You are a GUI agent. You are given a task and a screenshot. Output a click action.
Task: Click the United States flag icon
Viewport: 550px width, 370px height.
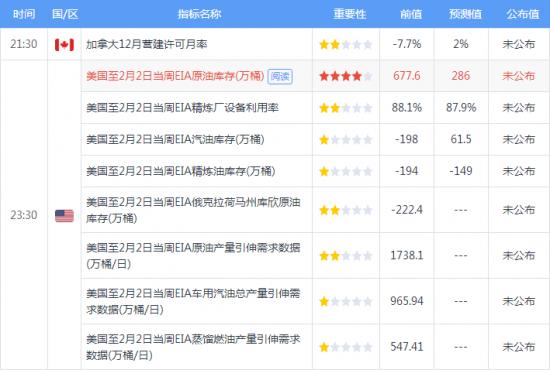click(65, 216)
